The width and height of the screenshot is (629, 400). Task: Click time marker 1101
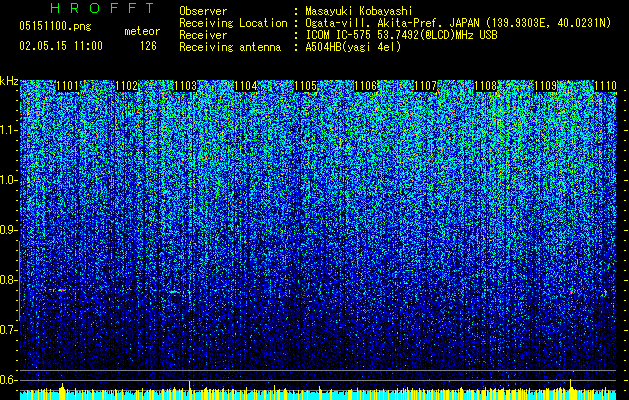click(67, 86)
